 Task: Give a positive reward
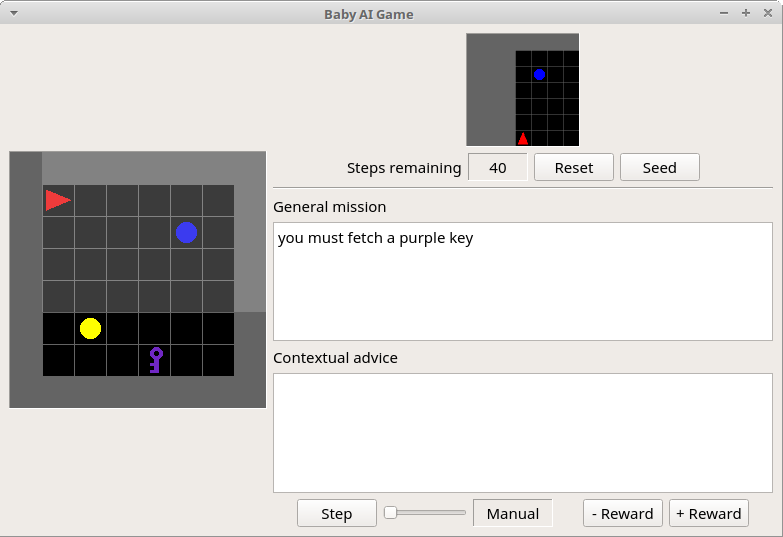[709, 513]
